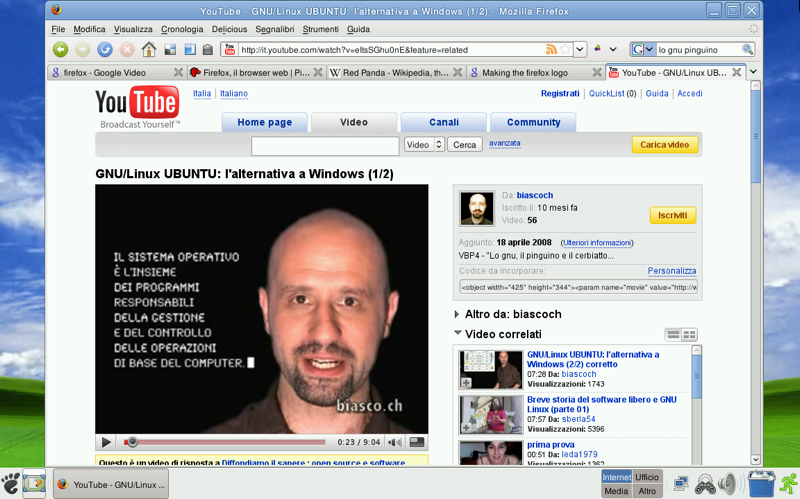Image resolution: width=800 pixels, height=499 pixels.
Task: Expand the 'Altro da: biascoch' section
Action: [x=457, y=314]
